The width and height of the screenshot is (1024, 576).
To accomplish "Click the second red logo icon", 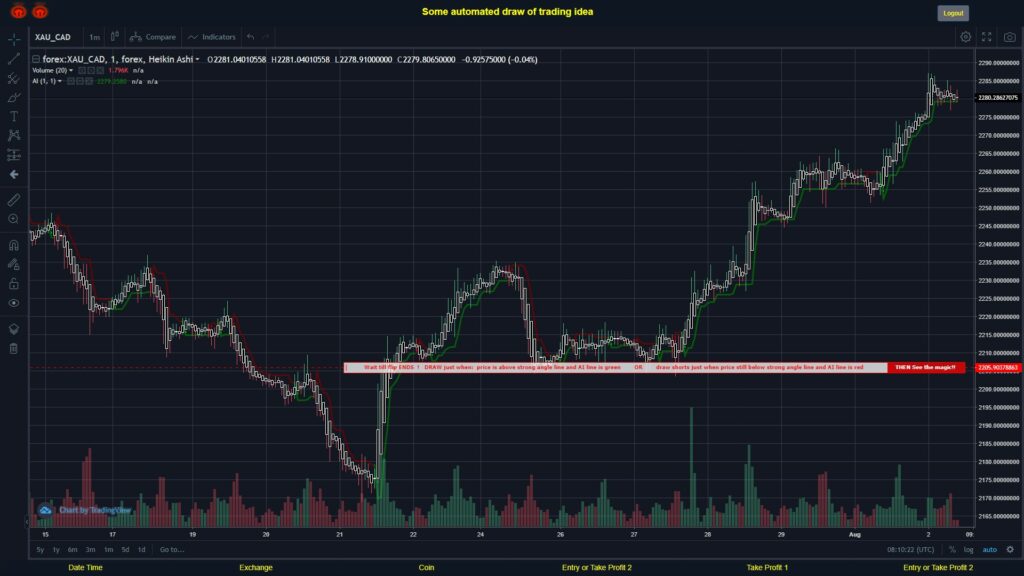I will coord(40,11).
